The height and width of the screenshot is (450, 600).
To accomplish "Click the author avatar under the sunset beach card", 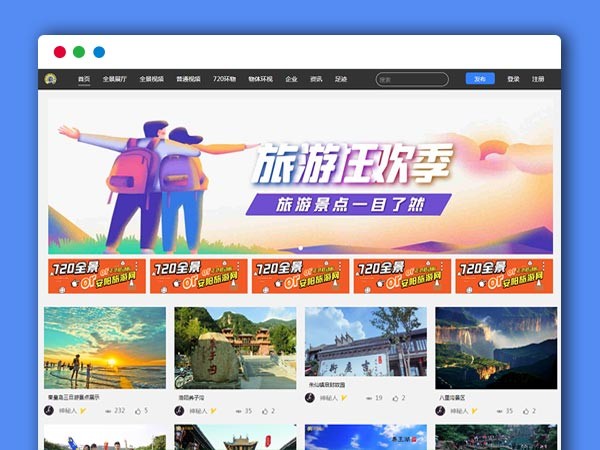I will coord(48,410).
